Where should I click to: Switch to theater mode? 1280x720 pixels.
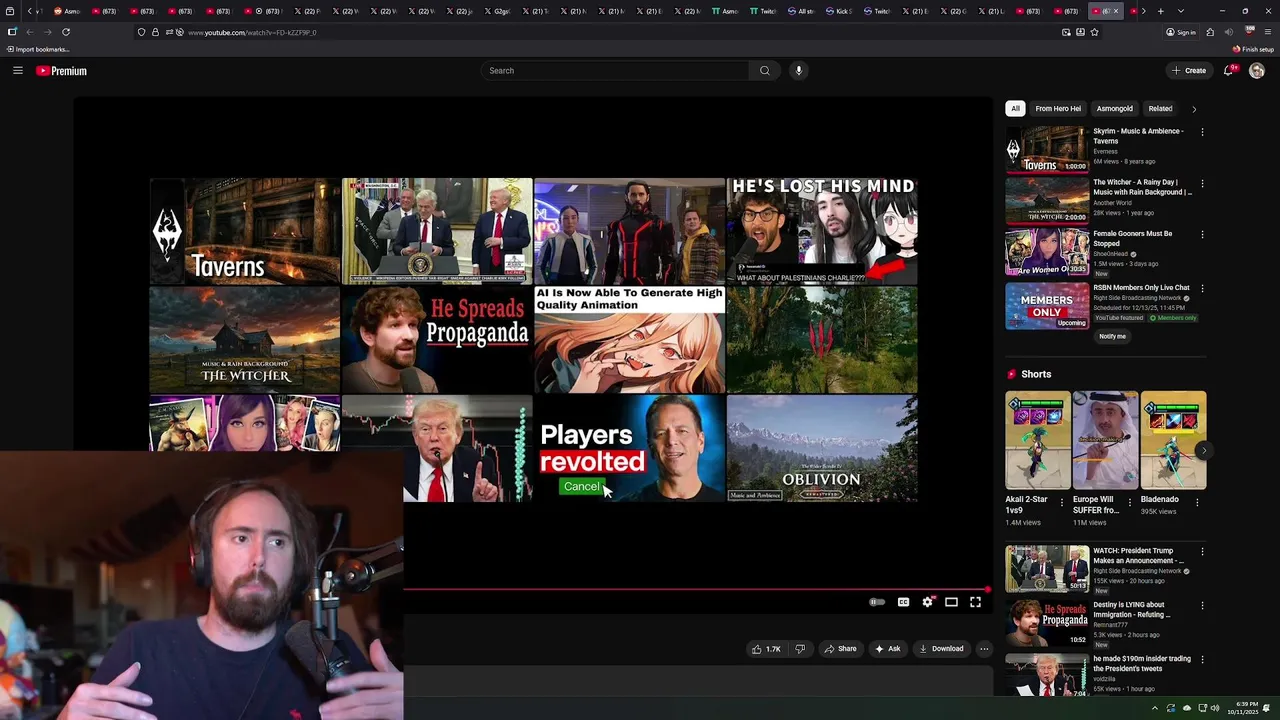[x=951, y=602]
